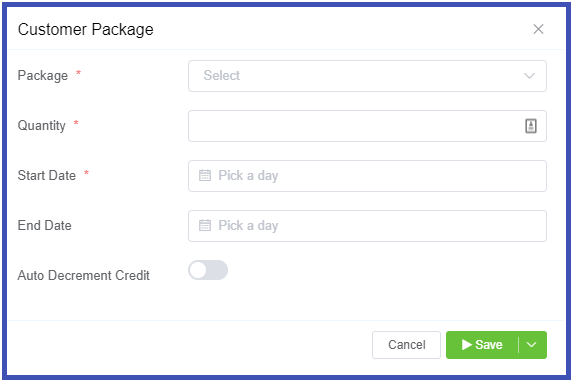Click the End Date calendar icon
This screenshot has width=571, height=381.
(205, 225)
